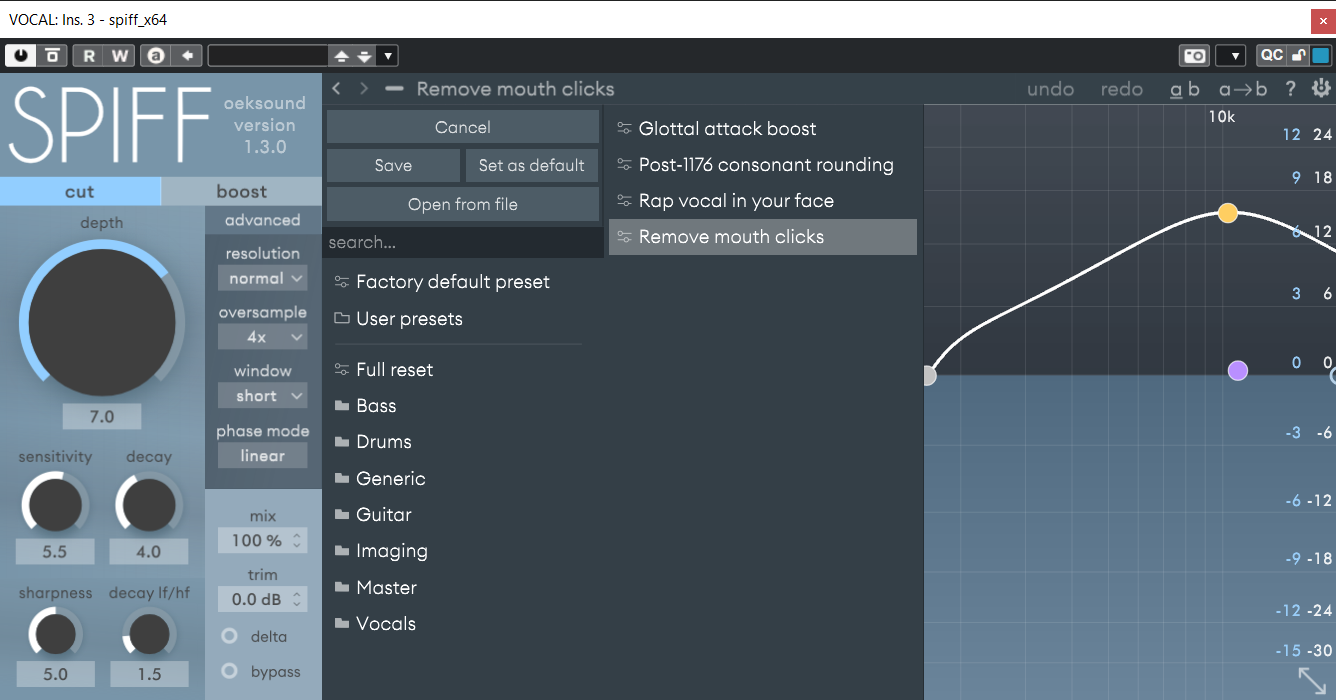
Task: Toggle the delta radio button
Action: [230, 636]
